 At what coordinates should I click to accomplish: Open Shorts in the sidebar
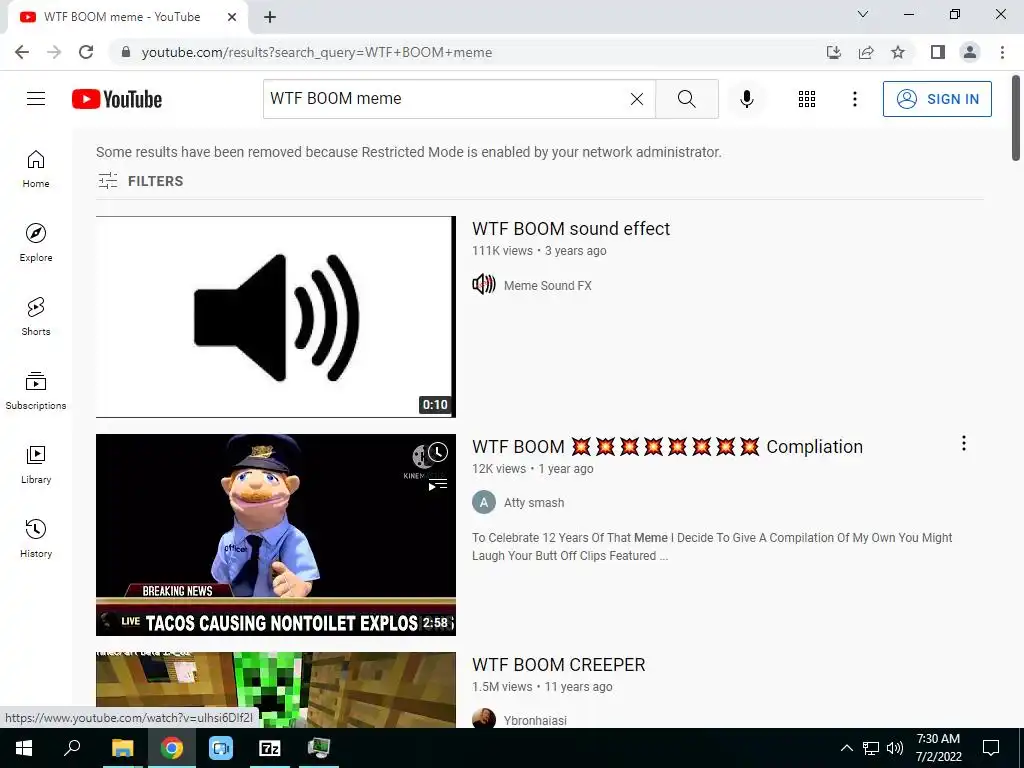point(36,317)
